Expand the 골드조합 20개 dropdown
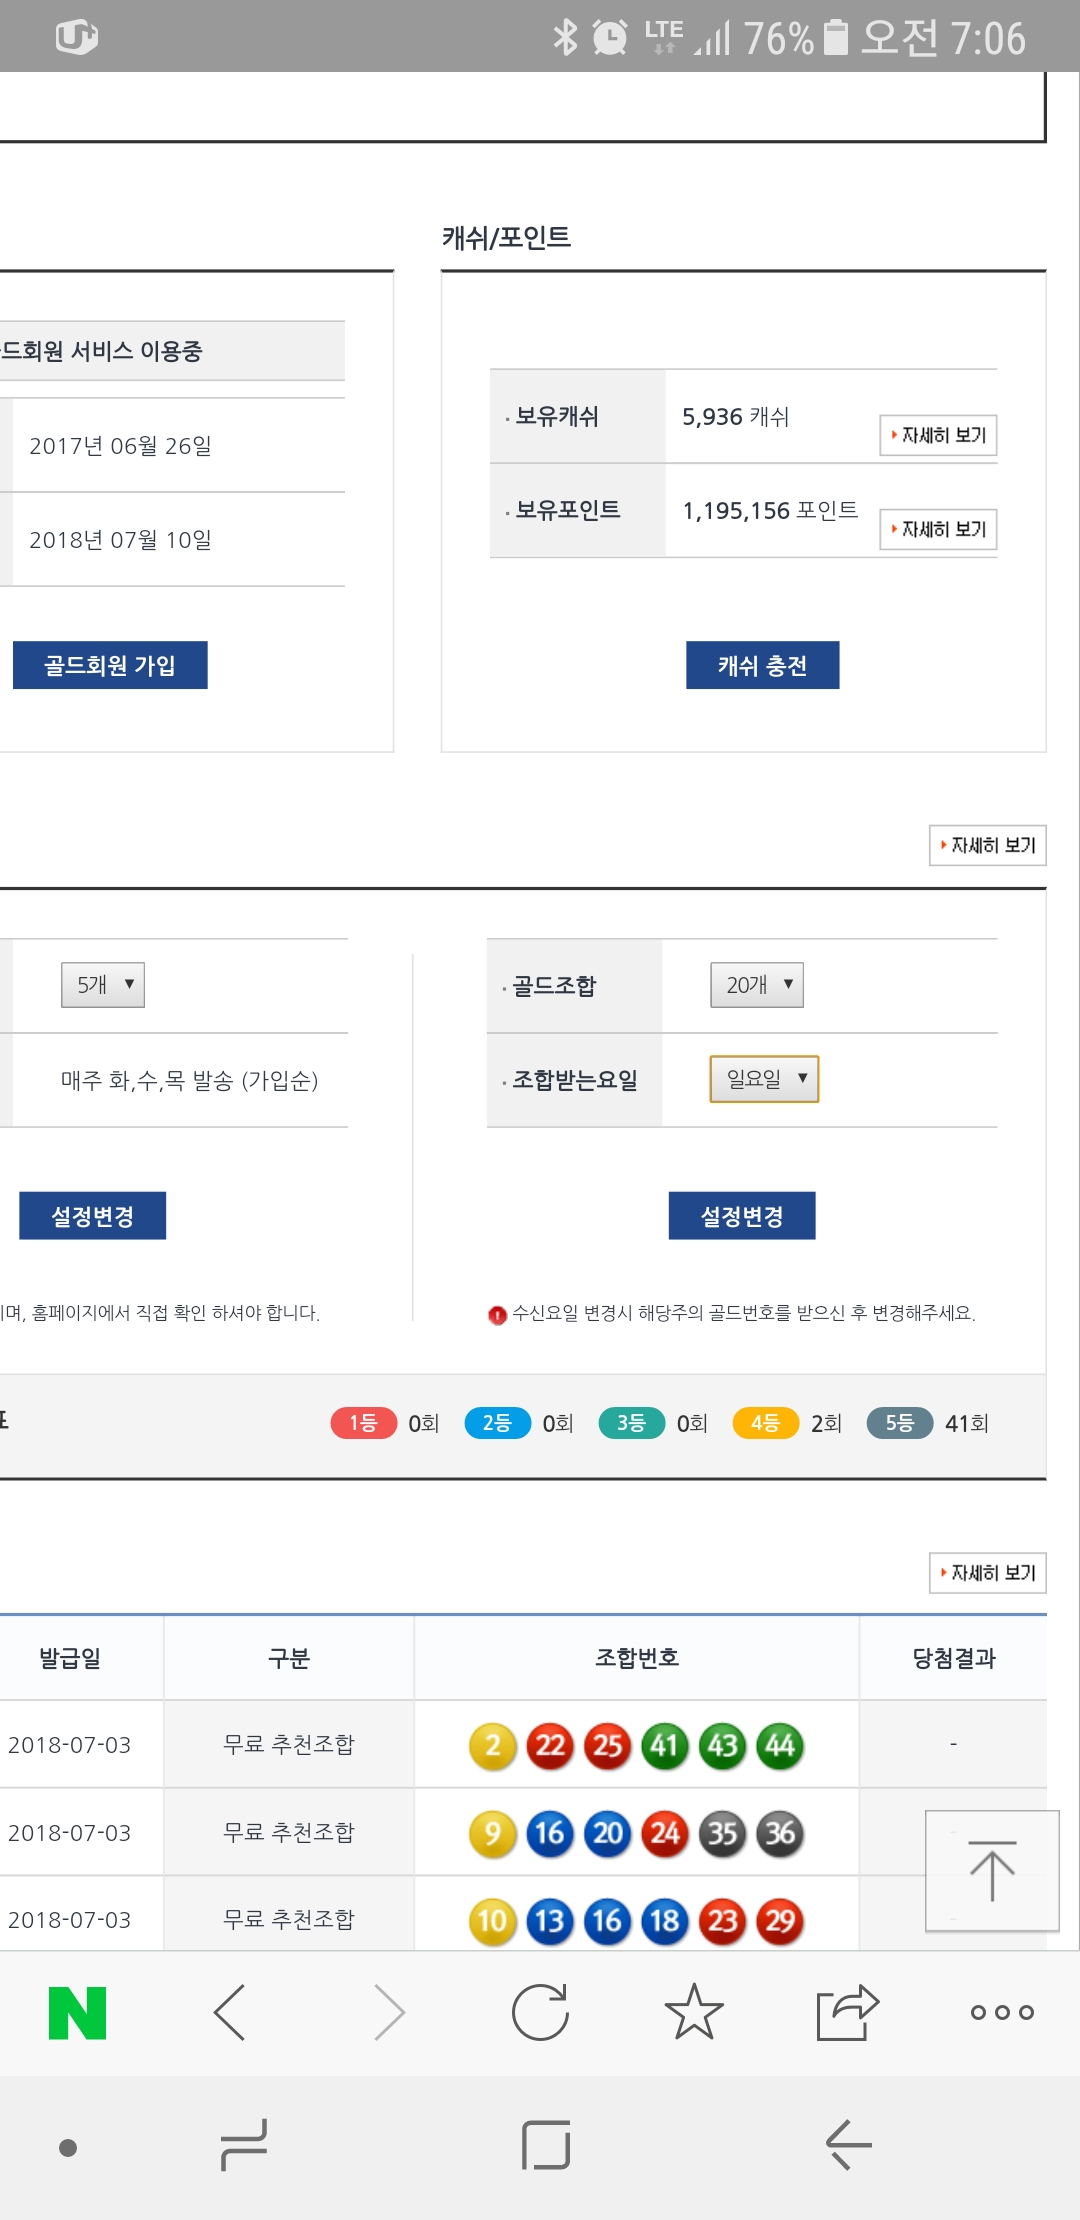The height and width of the screenshot is (2220, 1080). point(757,985)
